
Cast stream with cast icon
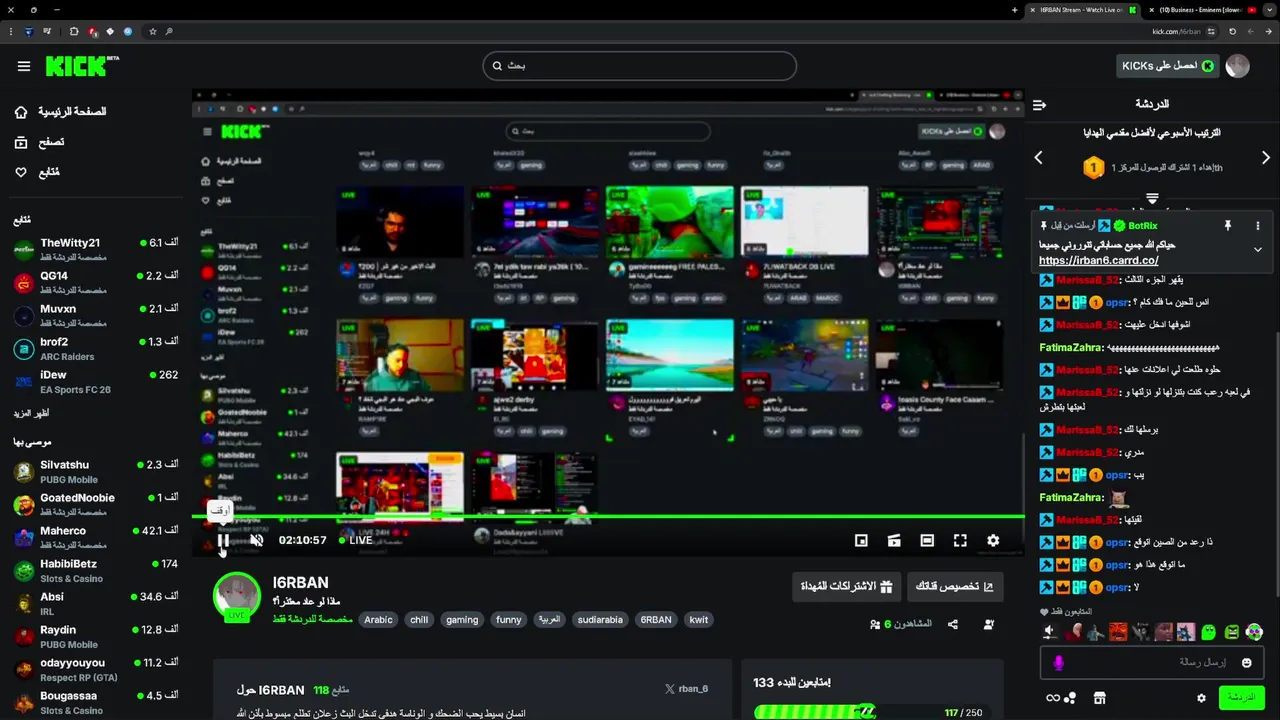point(894,540)
